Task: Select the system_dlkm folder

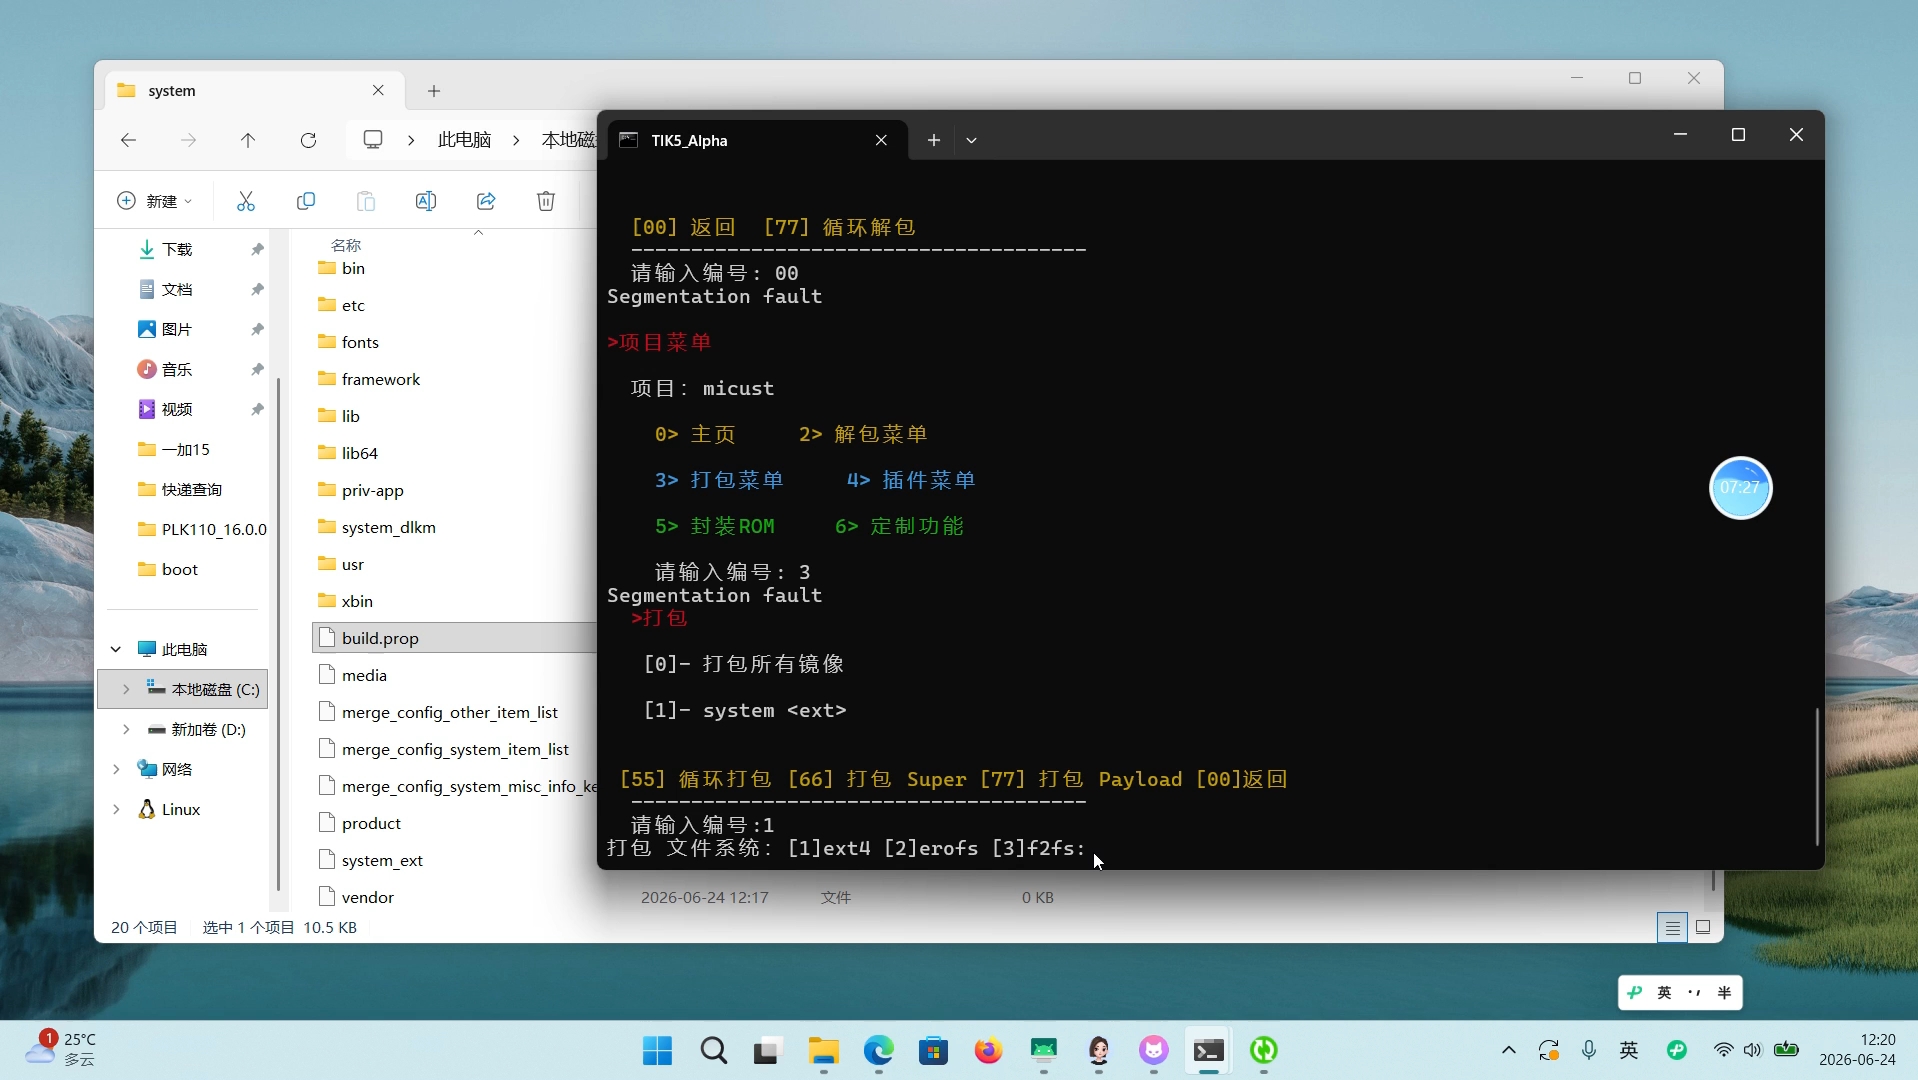Action: (x=388, y=527)
